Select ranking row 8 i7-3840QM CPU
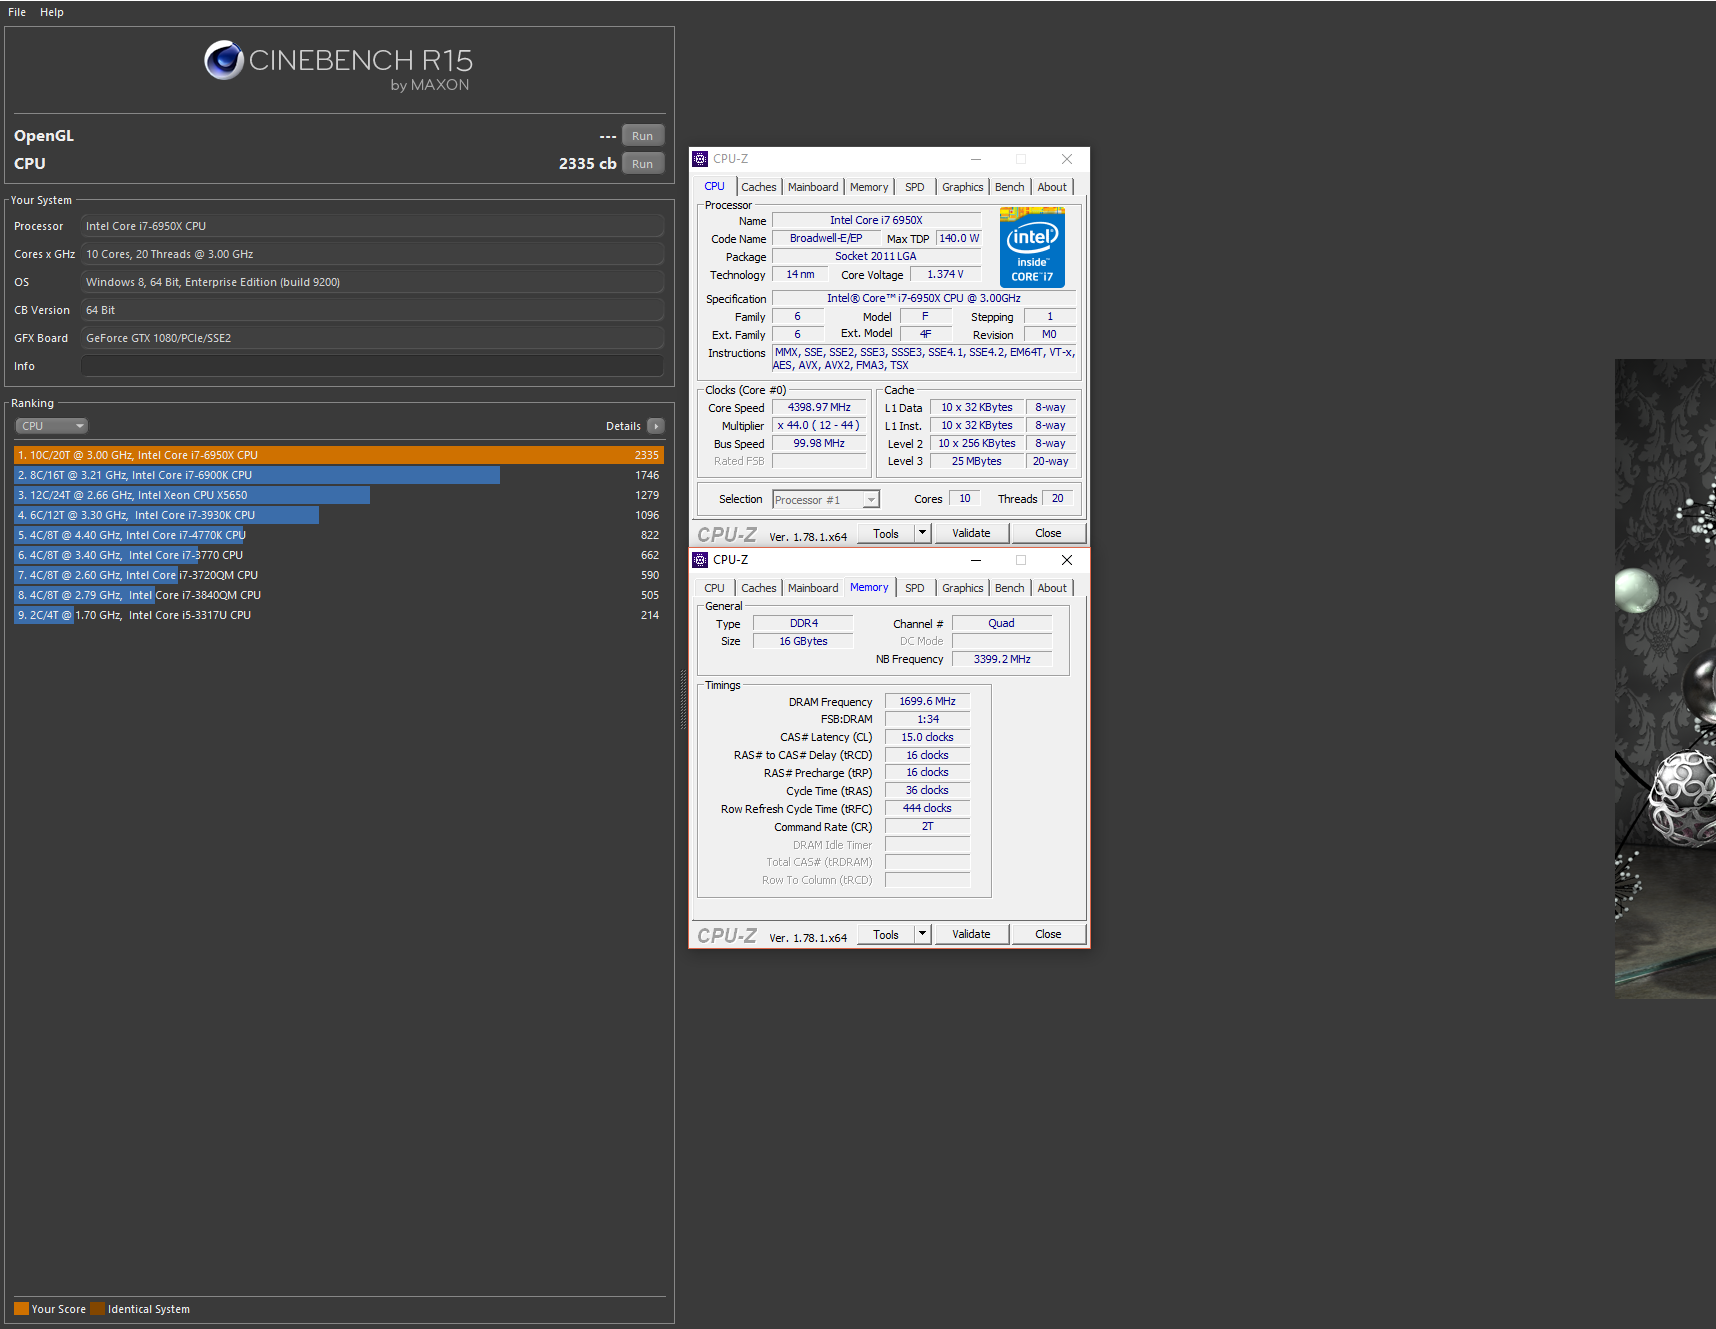Screen dimensions: 1716x1329 (x=339, y=595)
